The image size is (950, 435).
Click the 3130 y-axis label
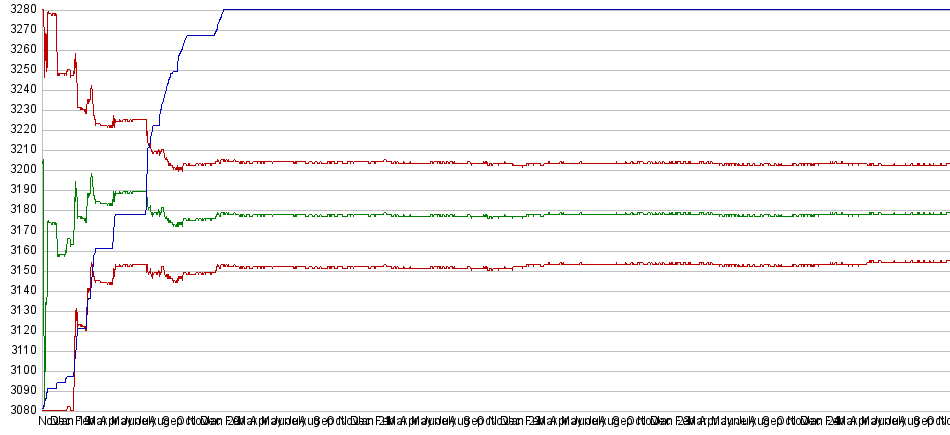pyautogui.click(x=20, y=310)
